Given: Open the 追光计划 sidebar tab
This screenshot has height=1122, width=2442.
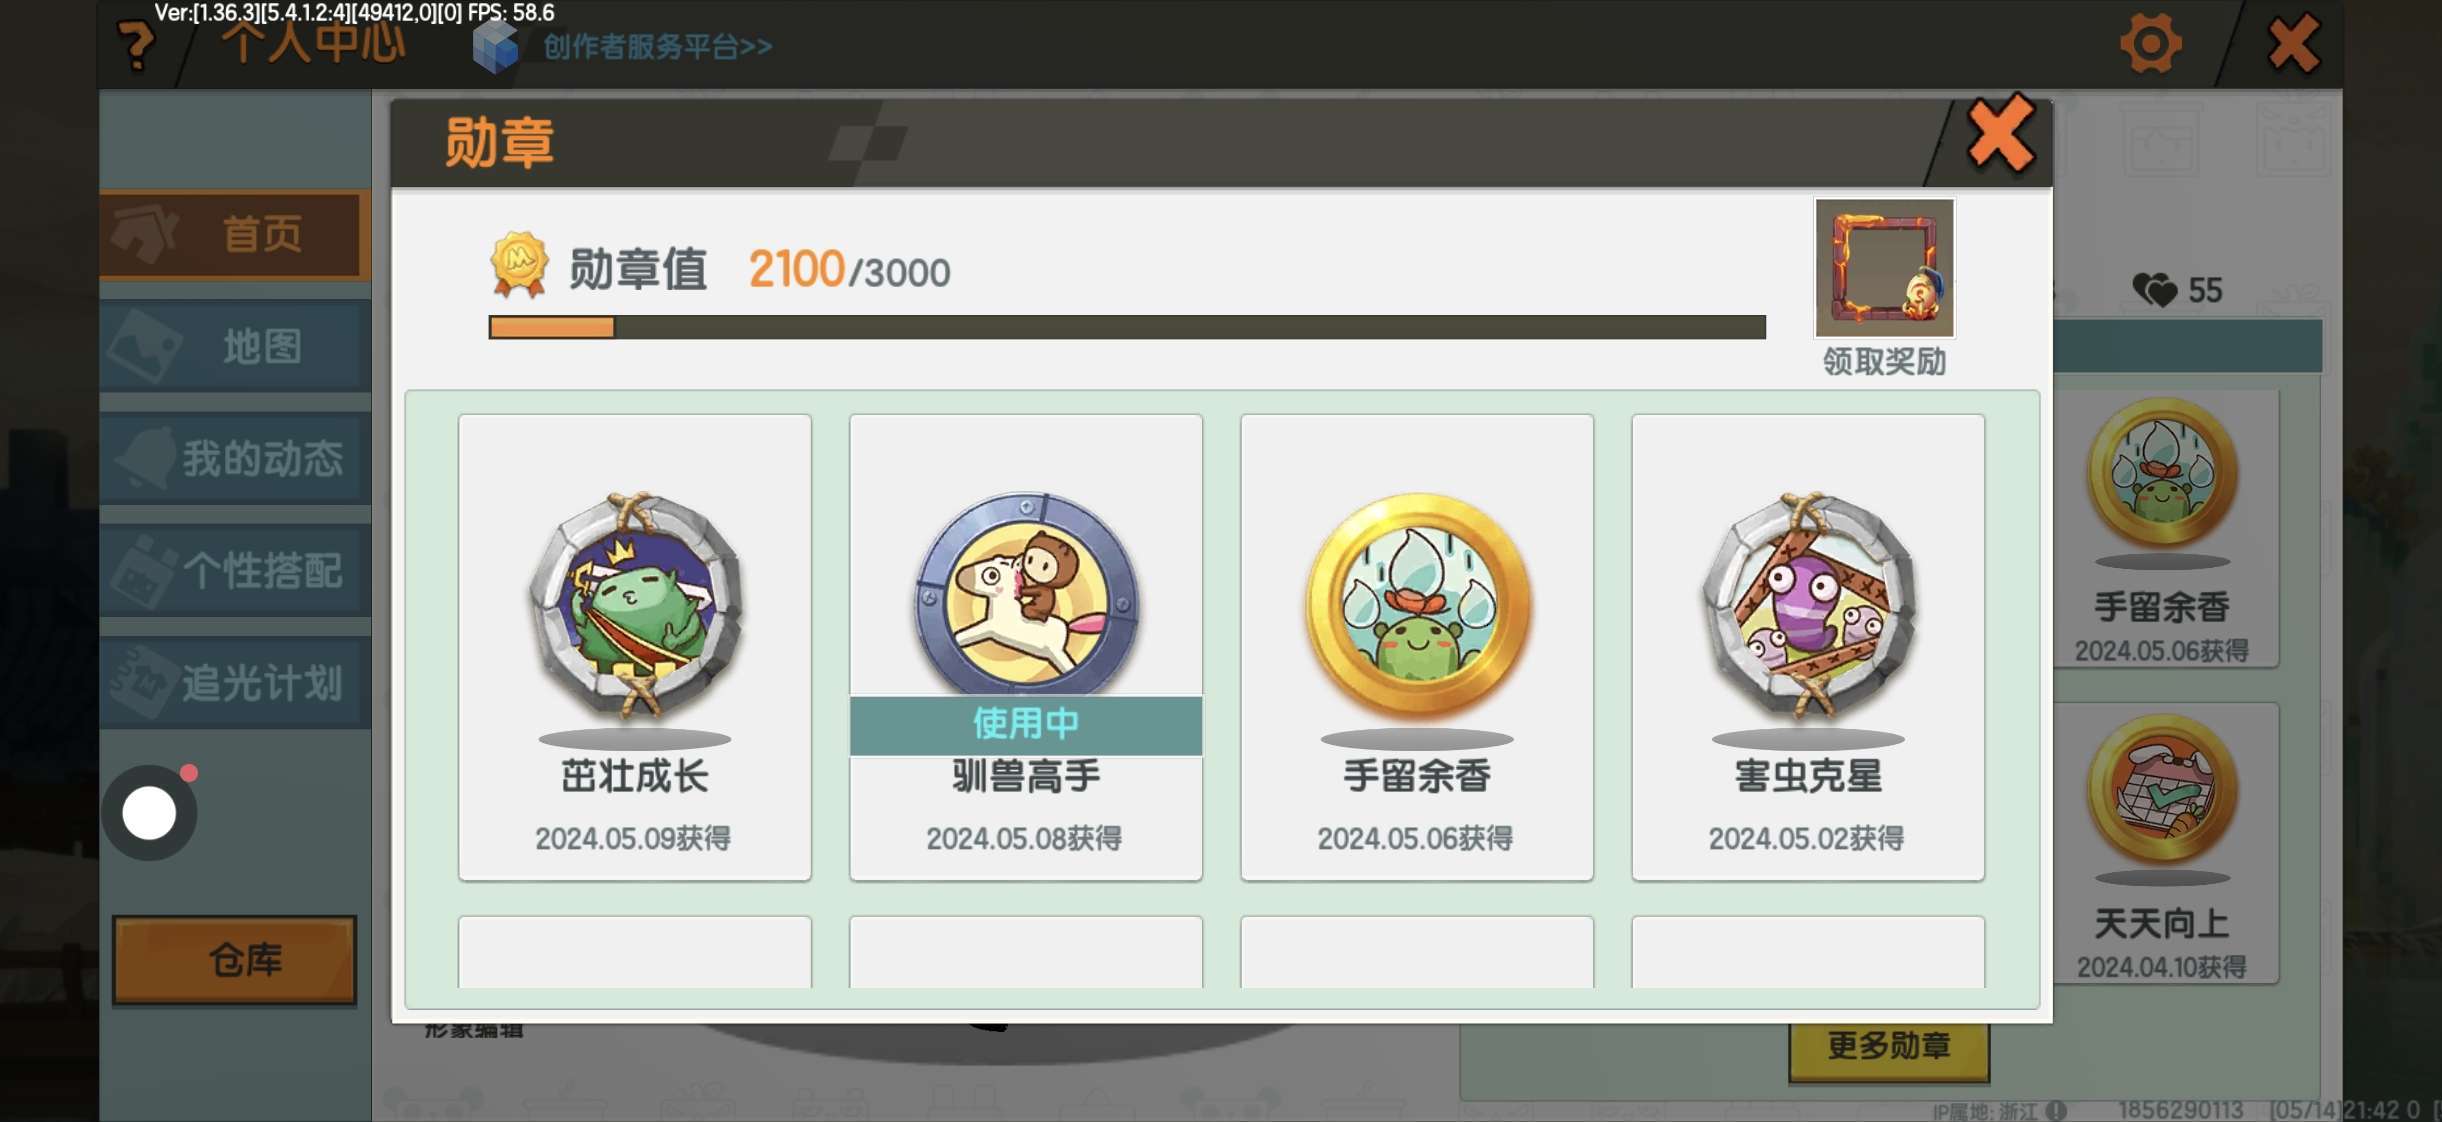Looking at the screenshot, I should 235,683.
